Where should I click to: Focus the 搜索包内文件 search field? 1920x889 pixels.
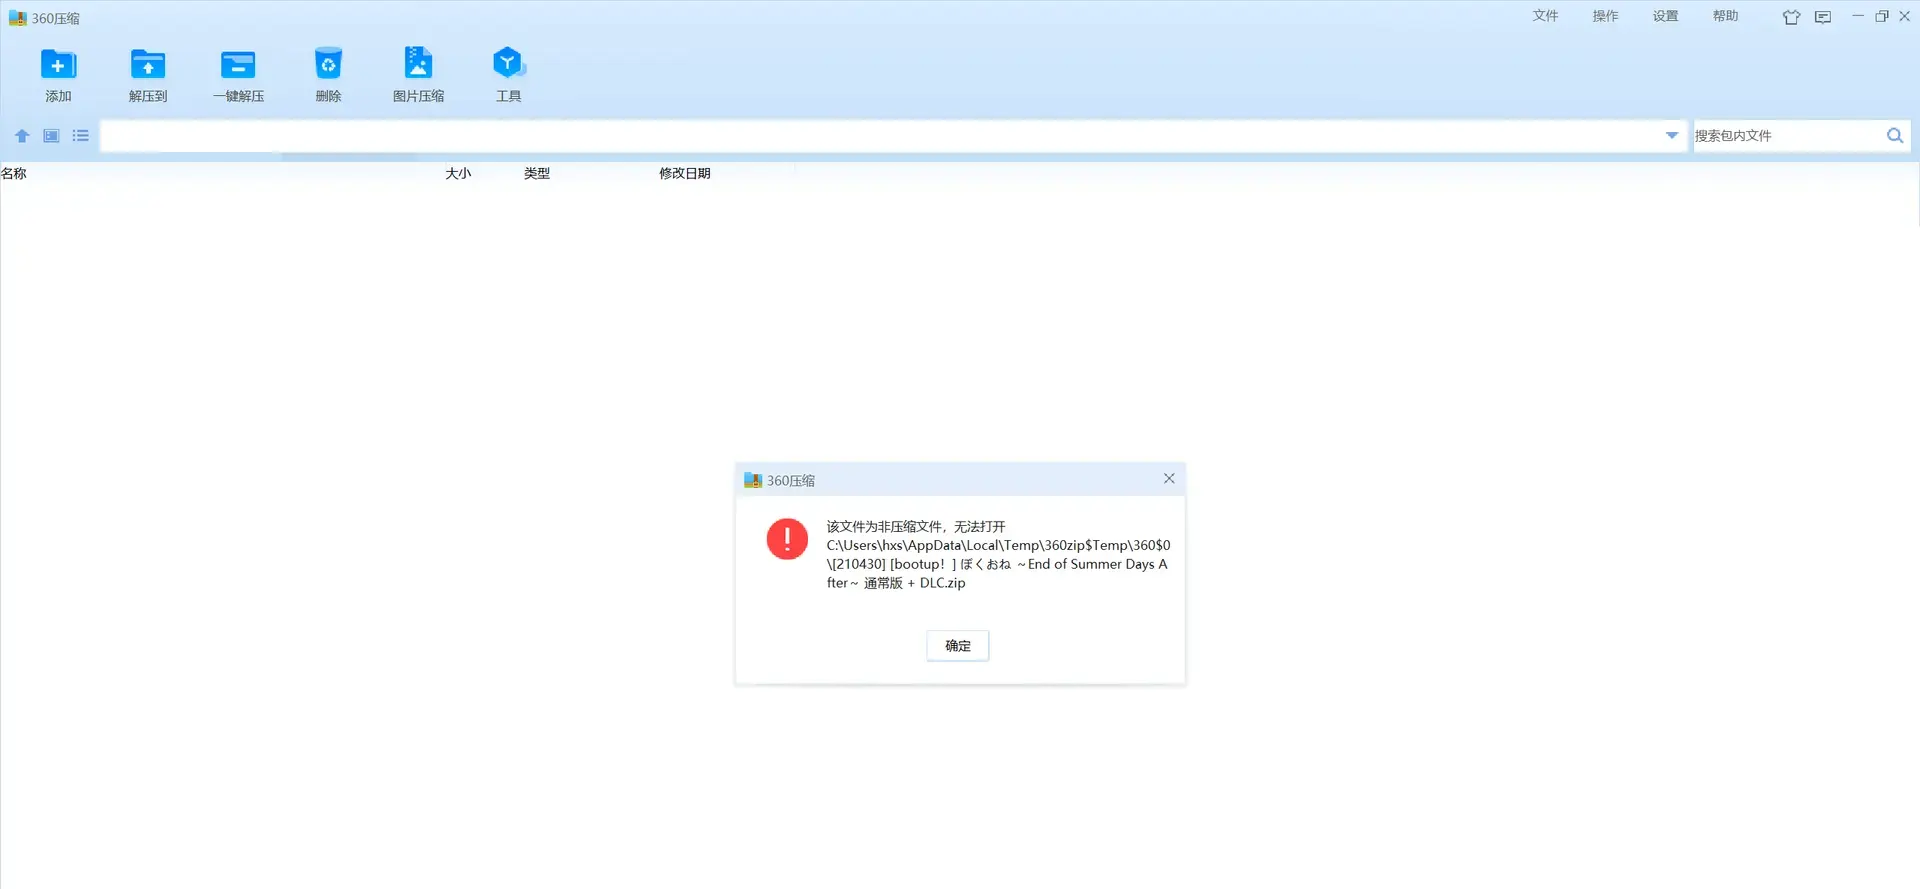pos(1786,136)
